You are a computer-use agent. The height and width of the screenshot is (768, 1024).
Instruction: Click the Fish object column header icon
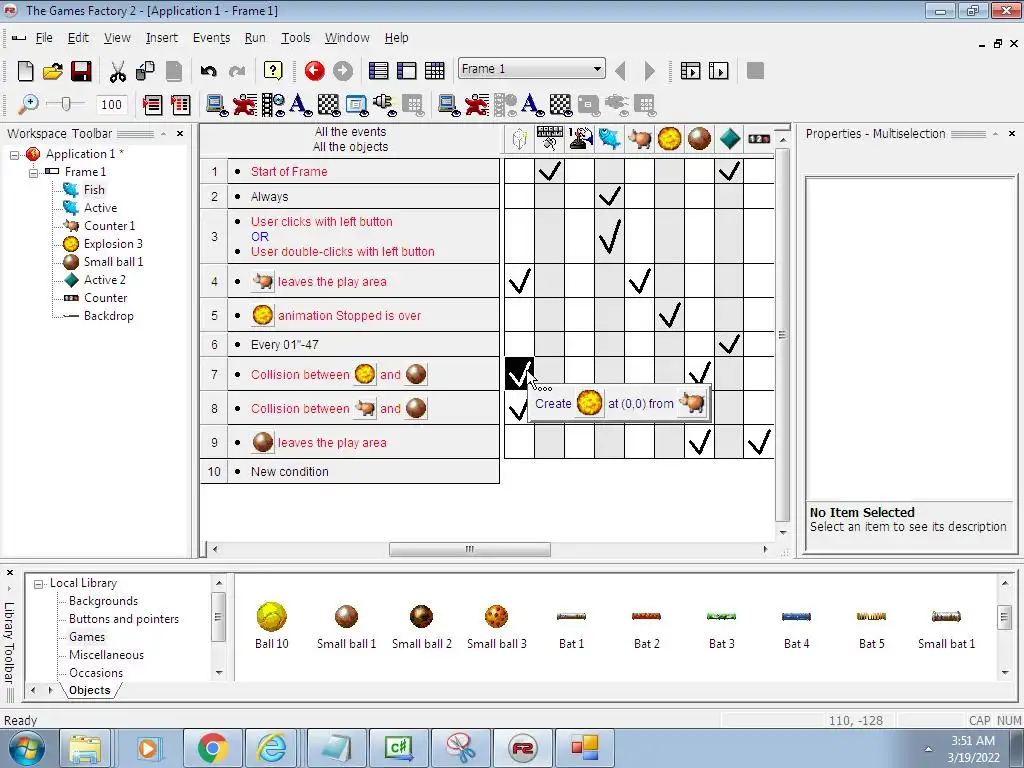pos(609,138)
